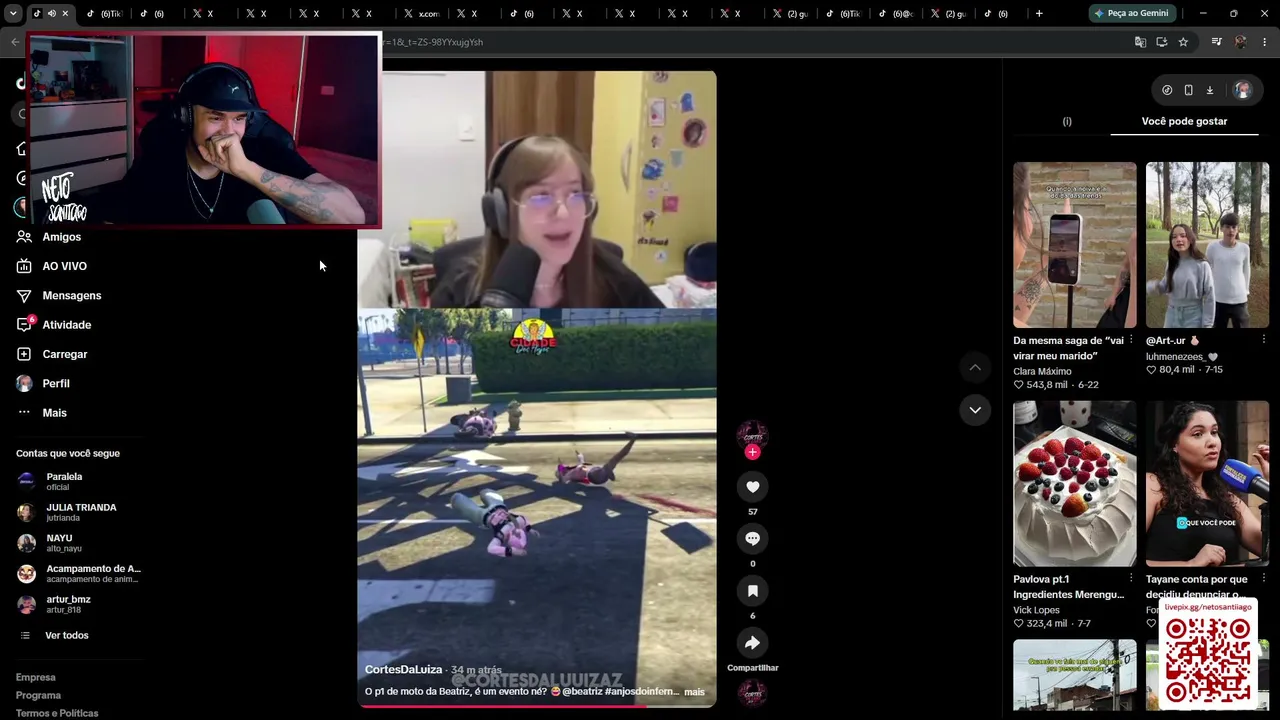1280x720 pixels.
Task: Click the Empresa footer link
Action: pyautogui.click(x=35, y=677)
